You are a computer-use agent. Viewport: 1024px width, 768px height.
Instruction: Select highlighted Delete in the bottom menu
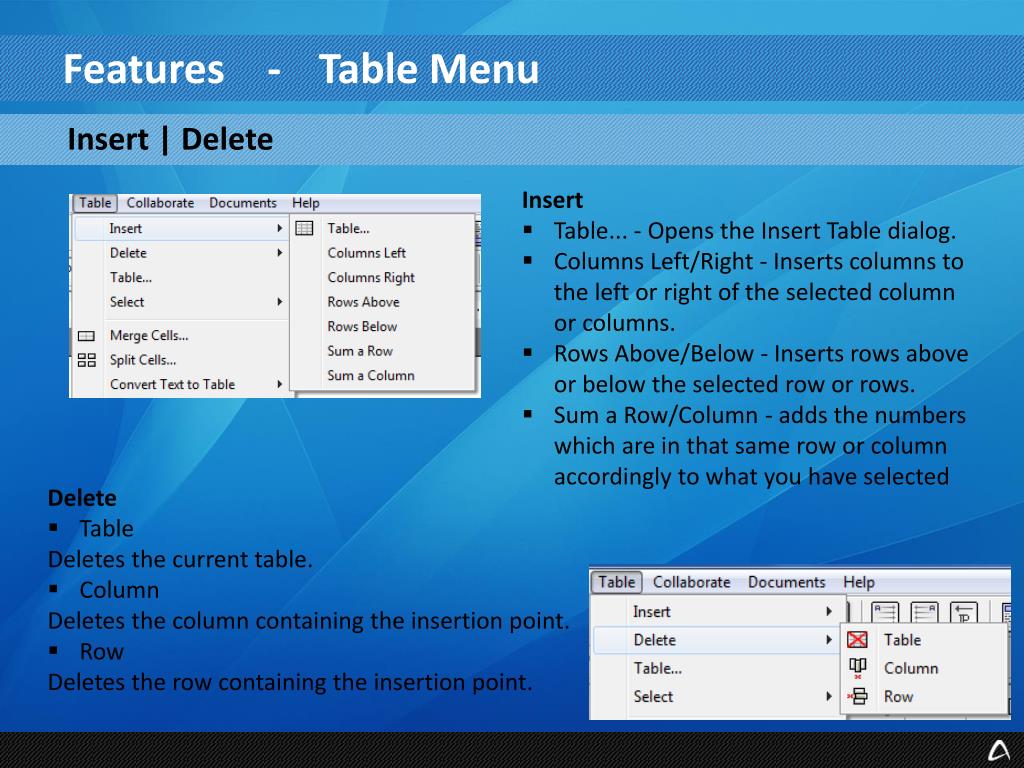click(718, 640)
